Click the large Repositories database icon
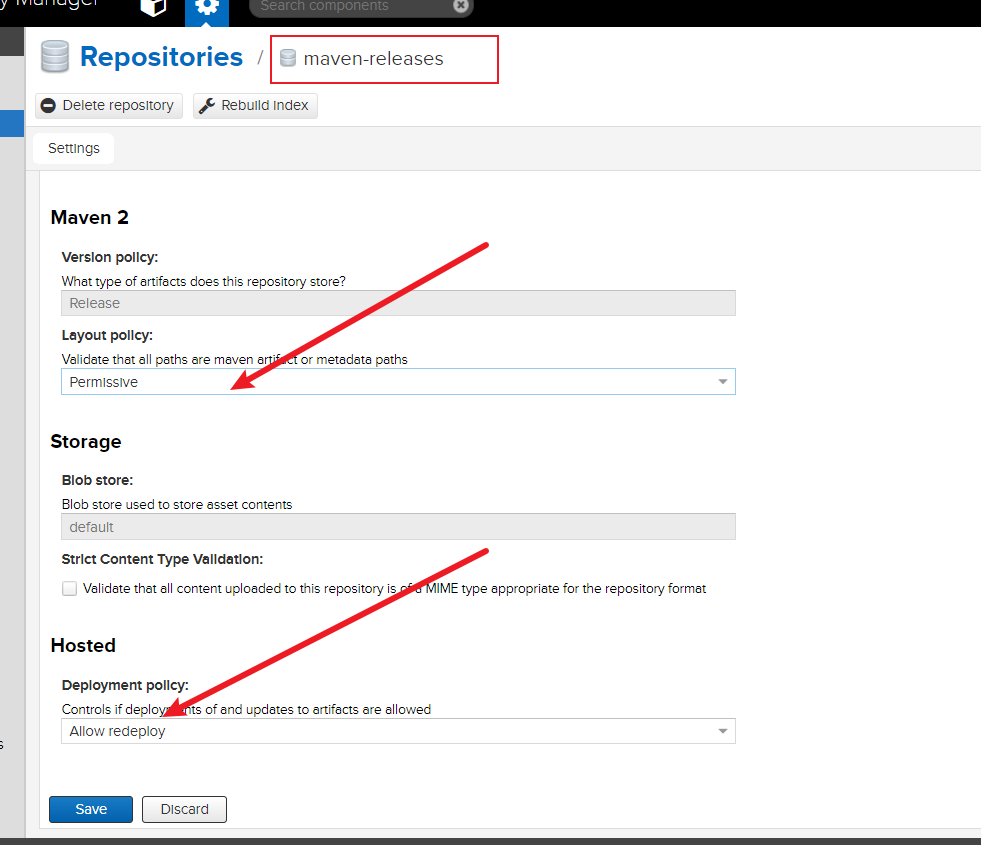The width and height of the screenshot is (981, 845). click(55, 57)
